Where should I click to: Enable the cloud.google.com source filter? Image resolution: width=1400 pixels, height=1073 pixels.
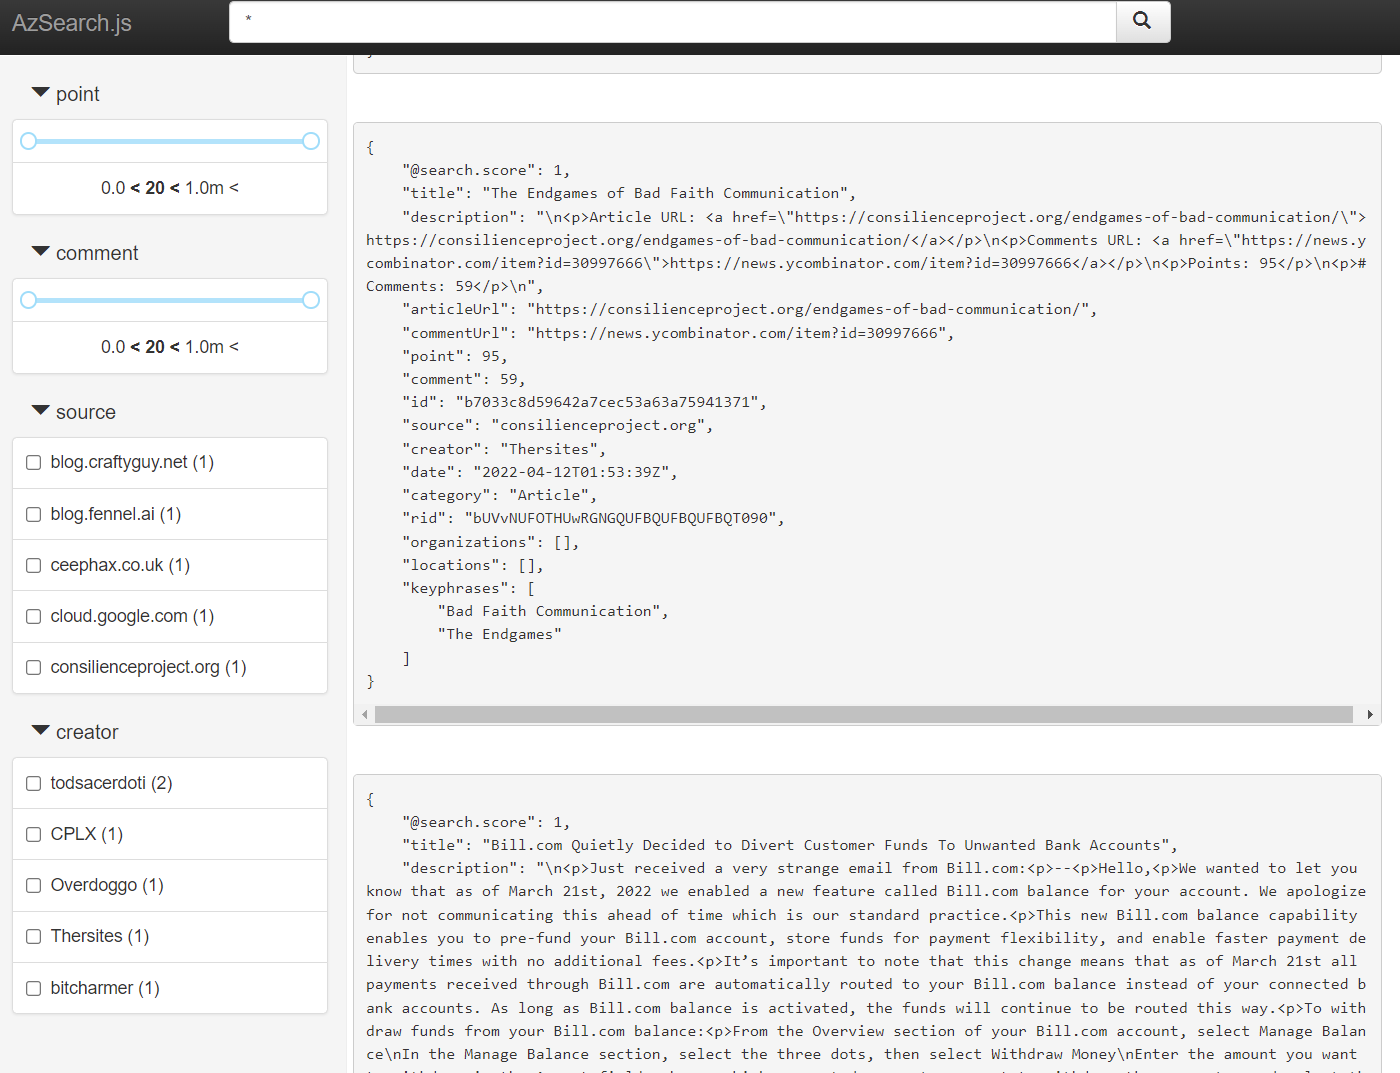pyautogui.click(x=33, y=616)
